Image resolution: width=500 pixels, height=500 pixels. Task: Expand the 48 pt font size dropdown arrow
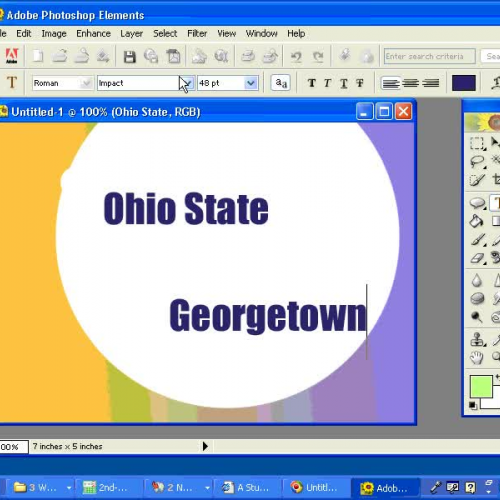click(x=251, y=83)
